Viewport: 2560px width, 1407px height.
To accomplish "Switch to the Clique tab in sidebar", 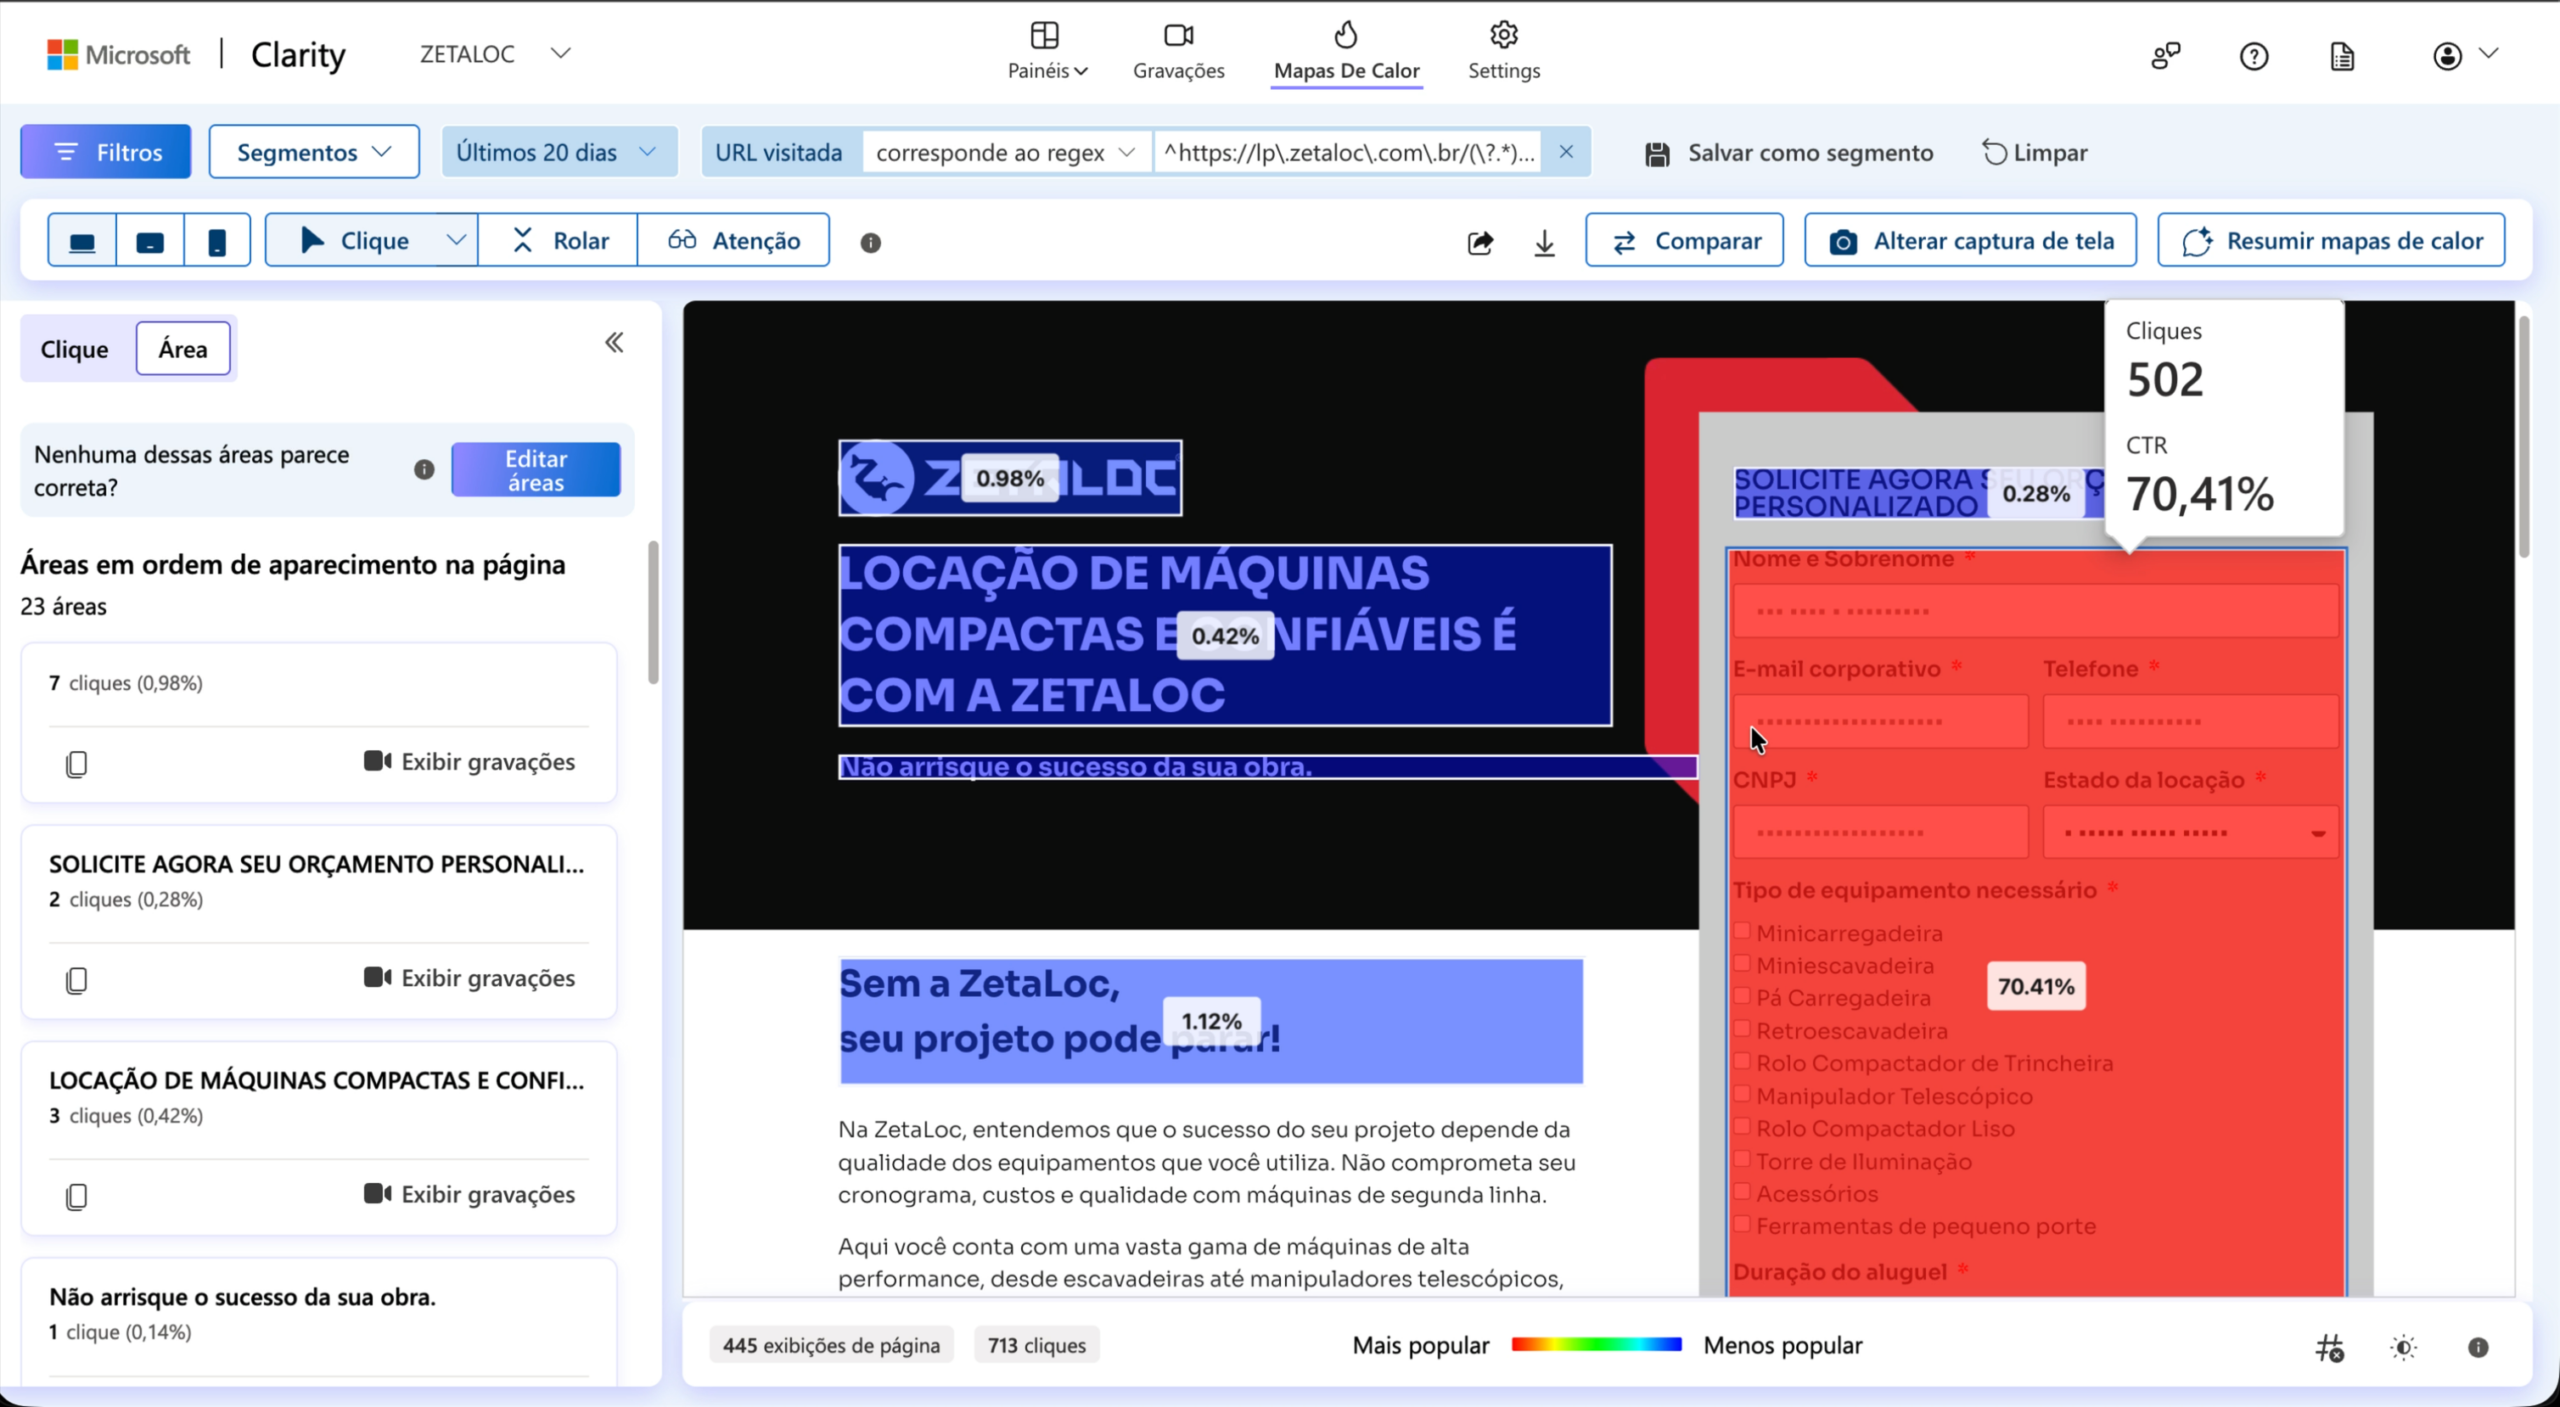I will pos(74,349).
